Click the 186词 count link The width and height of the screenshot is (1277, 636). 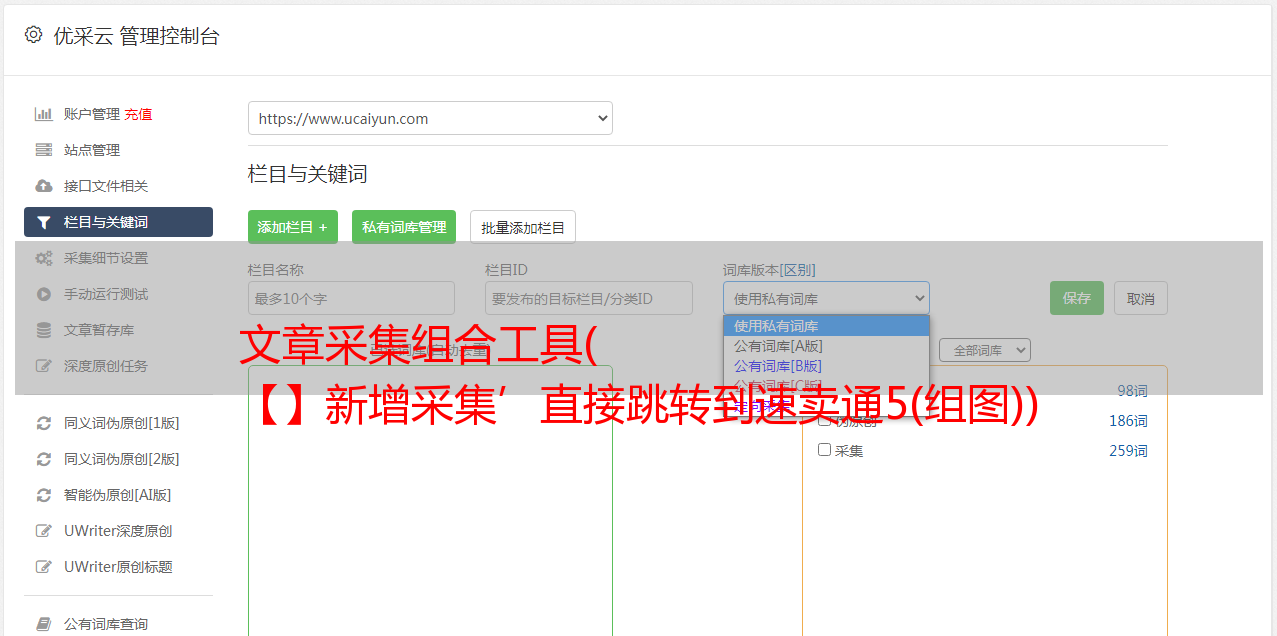(1128, 420)
